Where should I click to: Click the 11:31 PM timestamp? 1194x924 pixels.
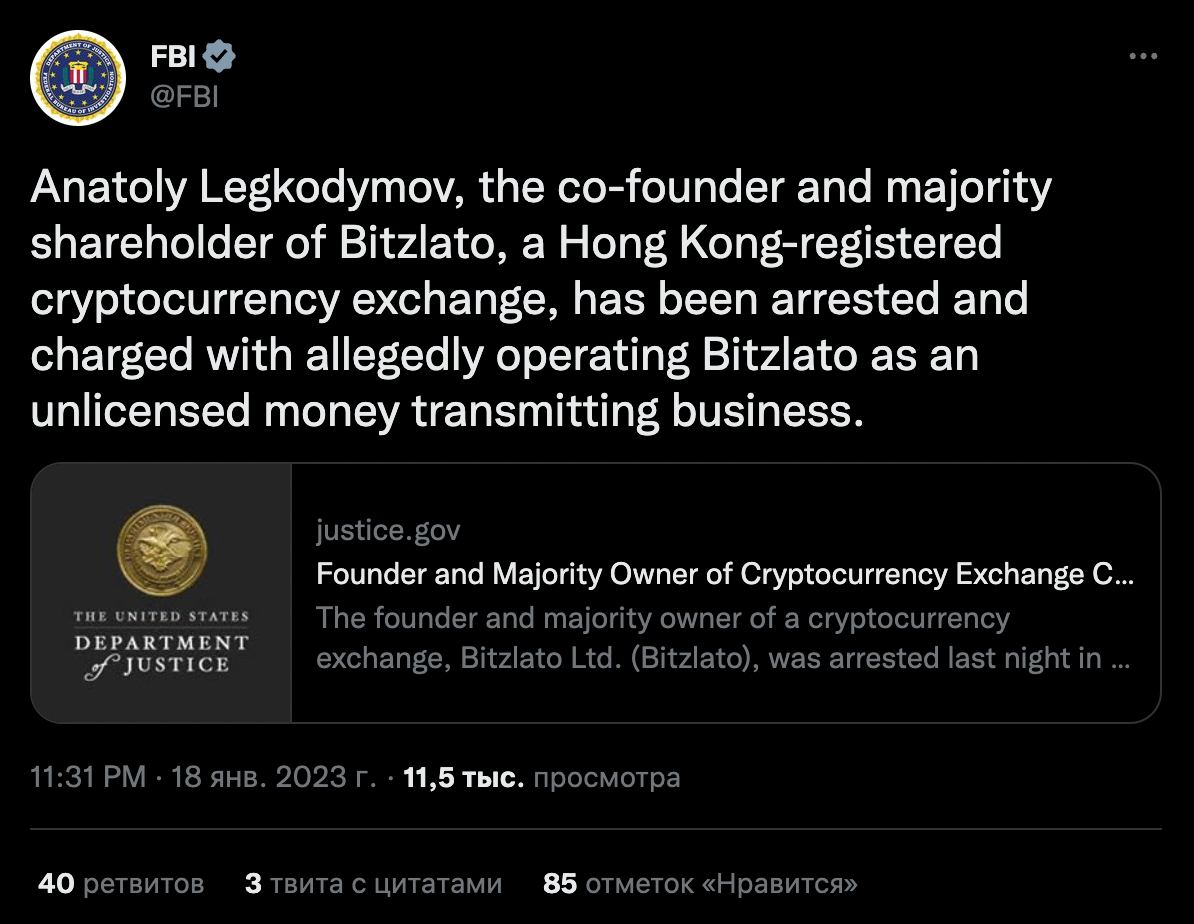(x=88, y=777)
